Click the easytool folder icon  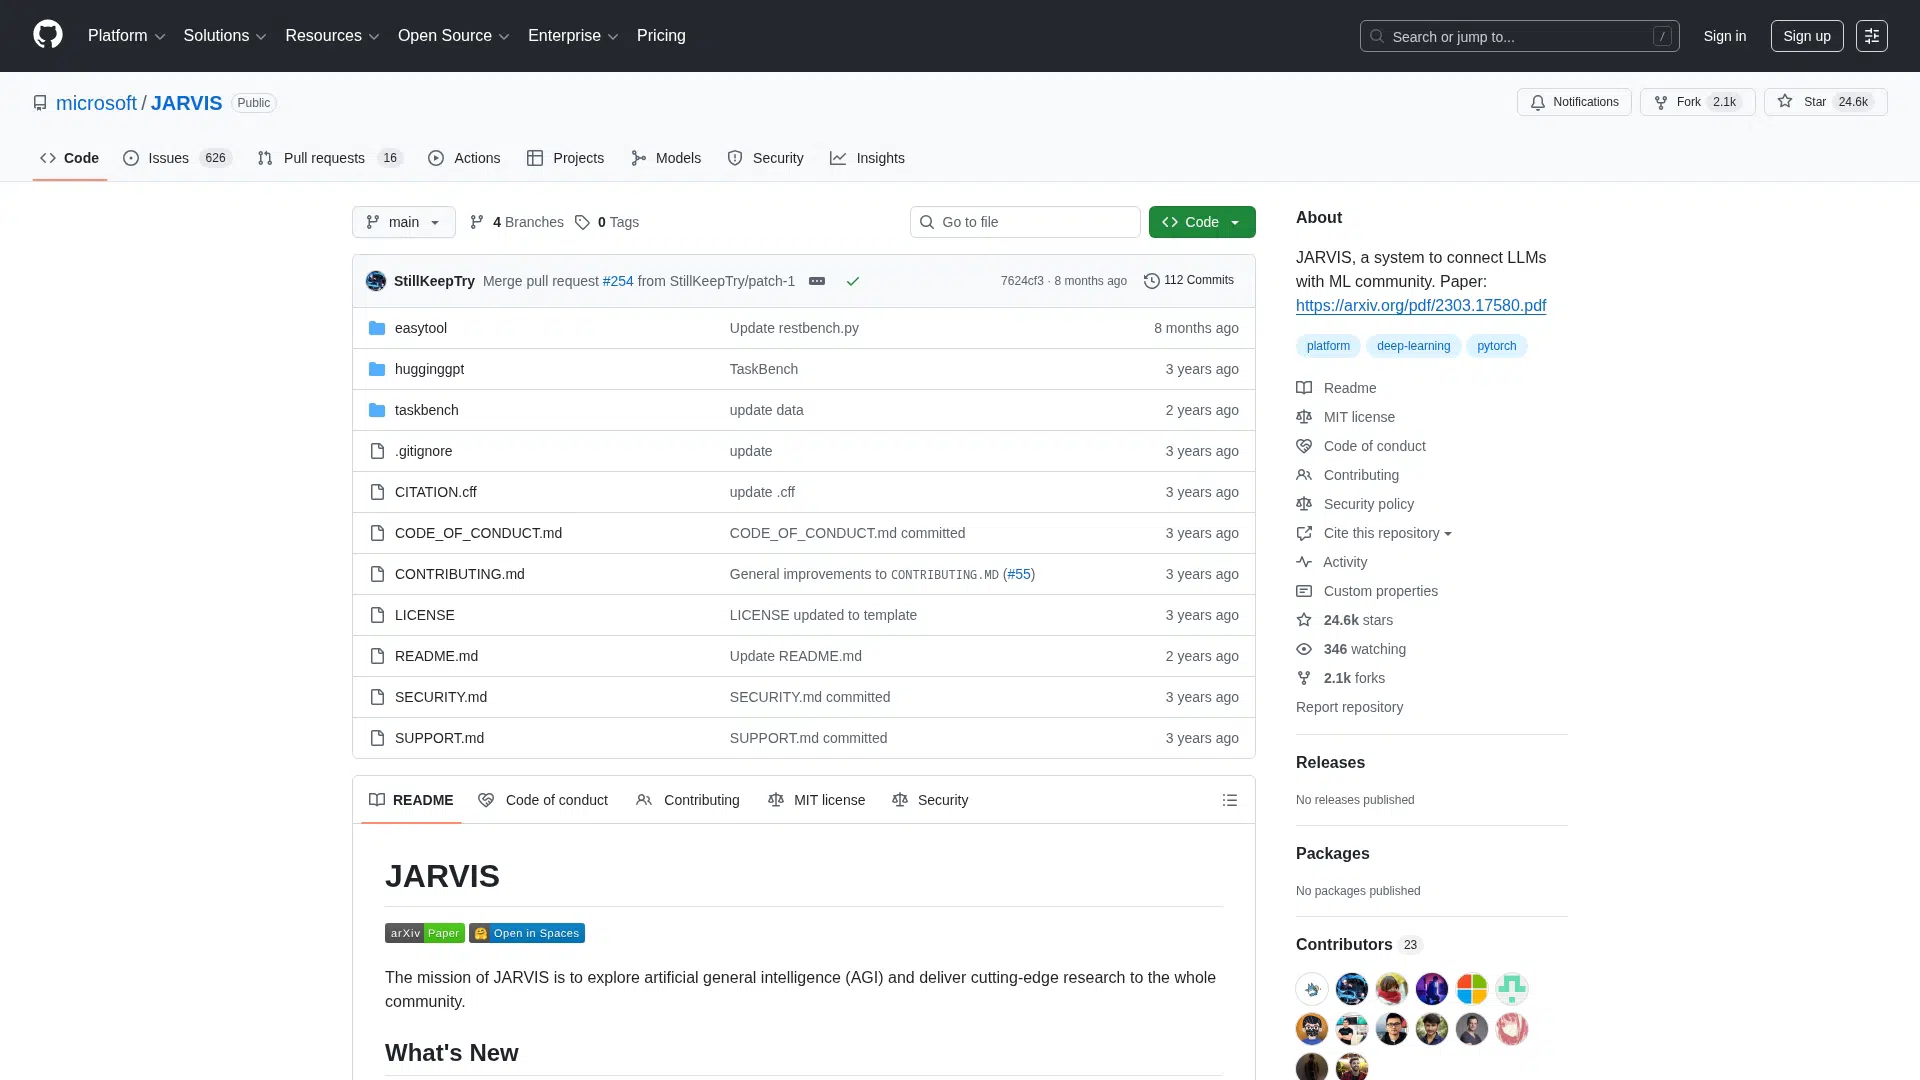(377, 328)
